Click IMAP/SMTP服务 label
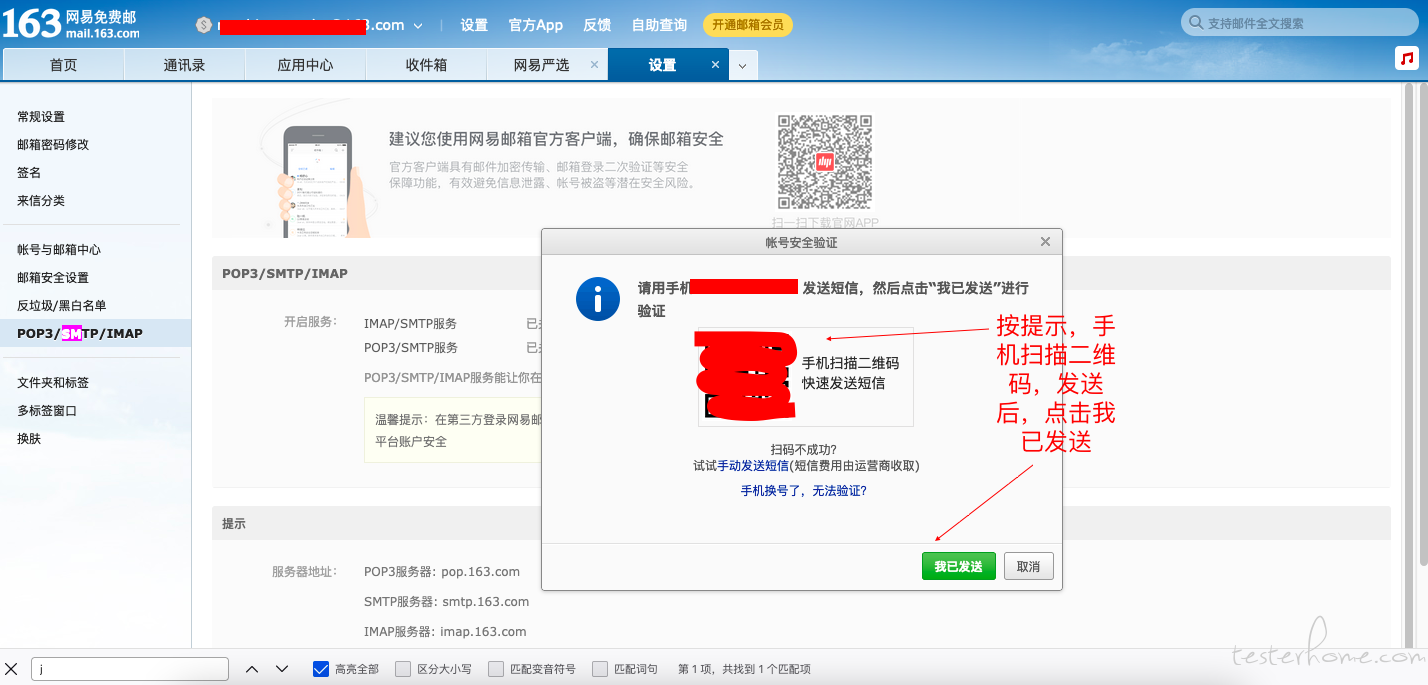 tap(411, 324)
